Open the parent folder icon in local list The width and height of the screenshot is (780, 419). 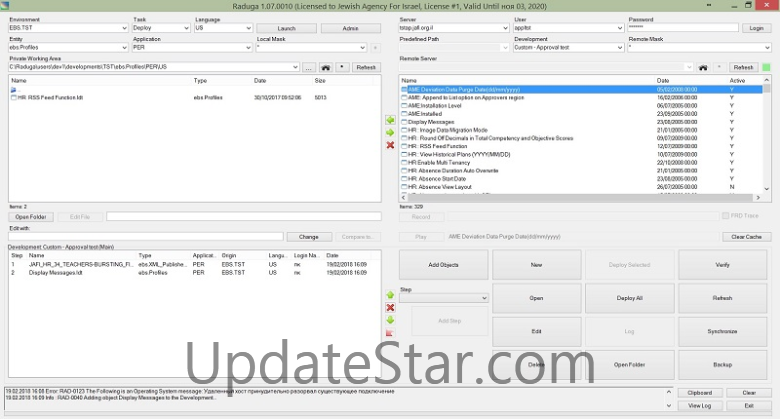(x=14, y=90)
